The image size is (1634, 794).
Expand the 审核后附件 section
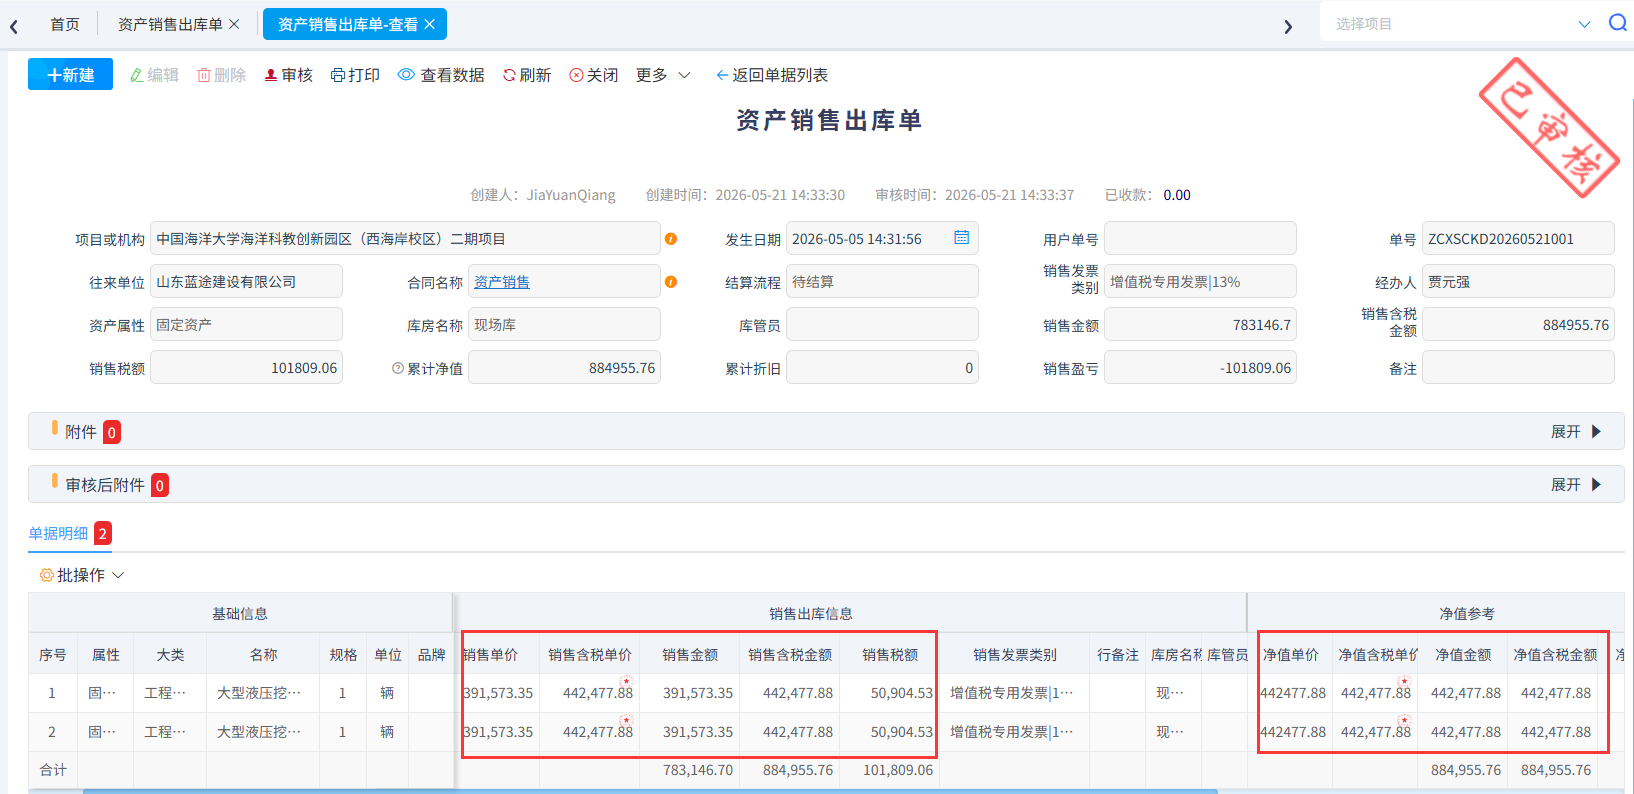[1576, 485]
